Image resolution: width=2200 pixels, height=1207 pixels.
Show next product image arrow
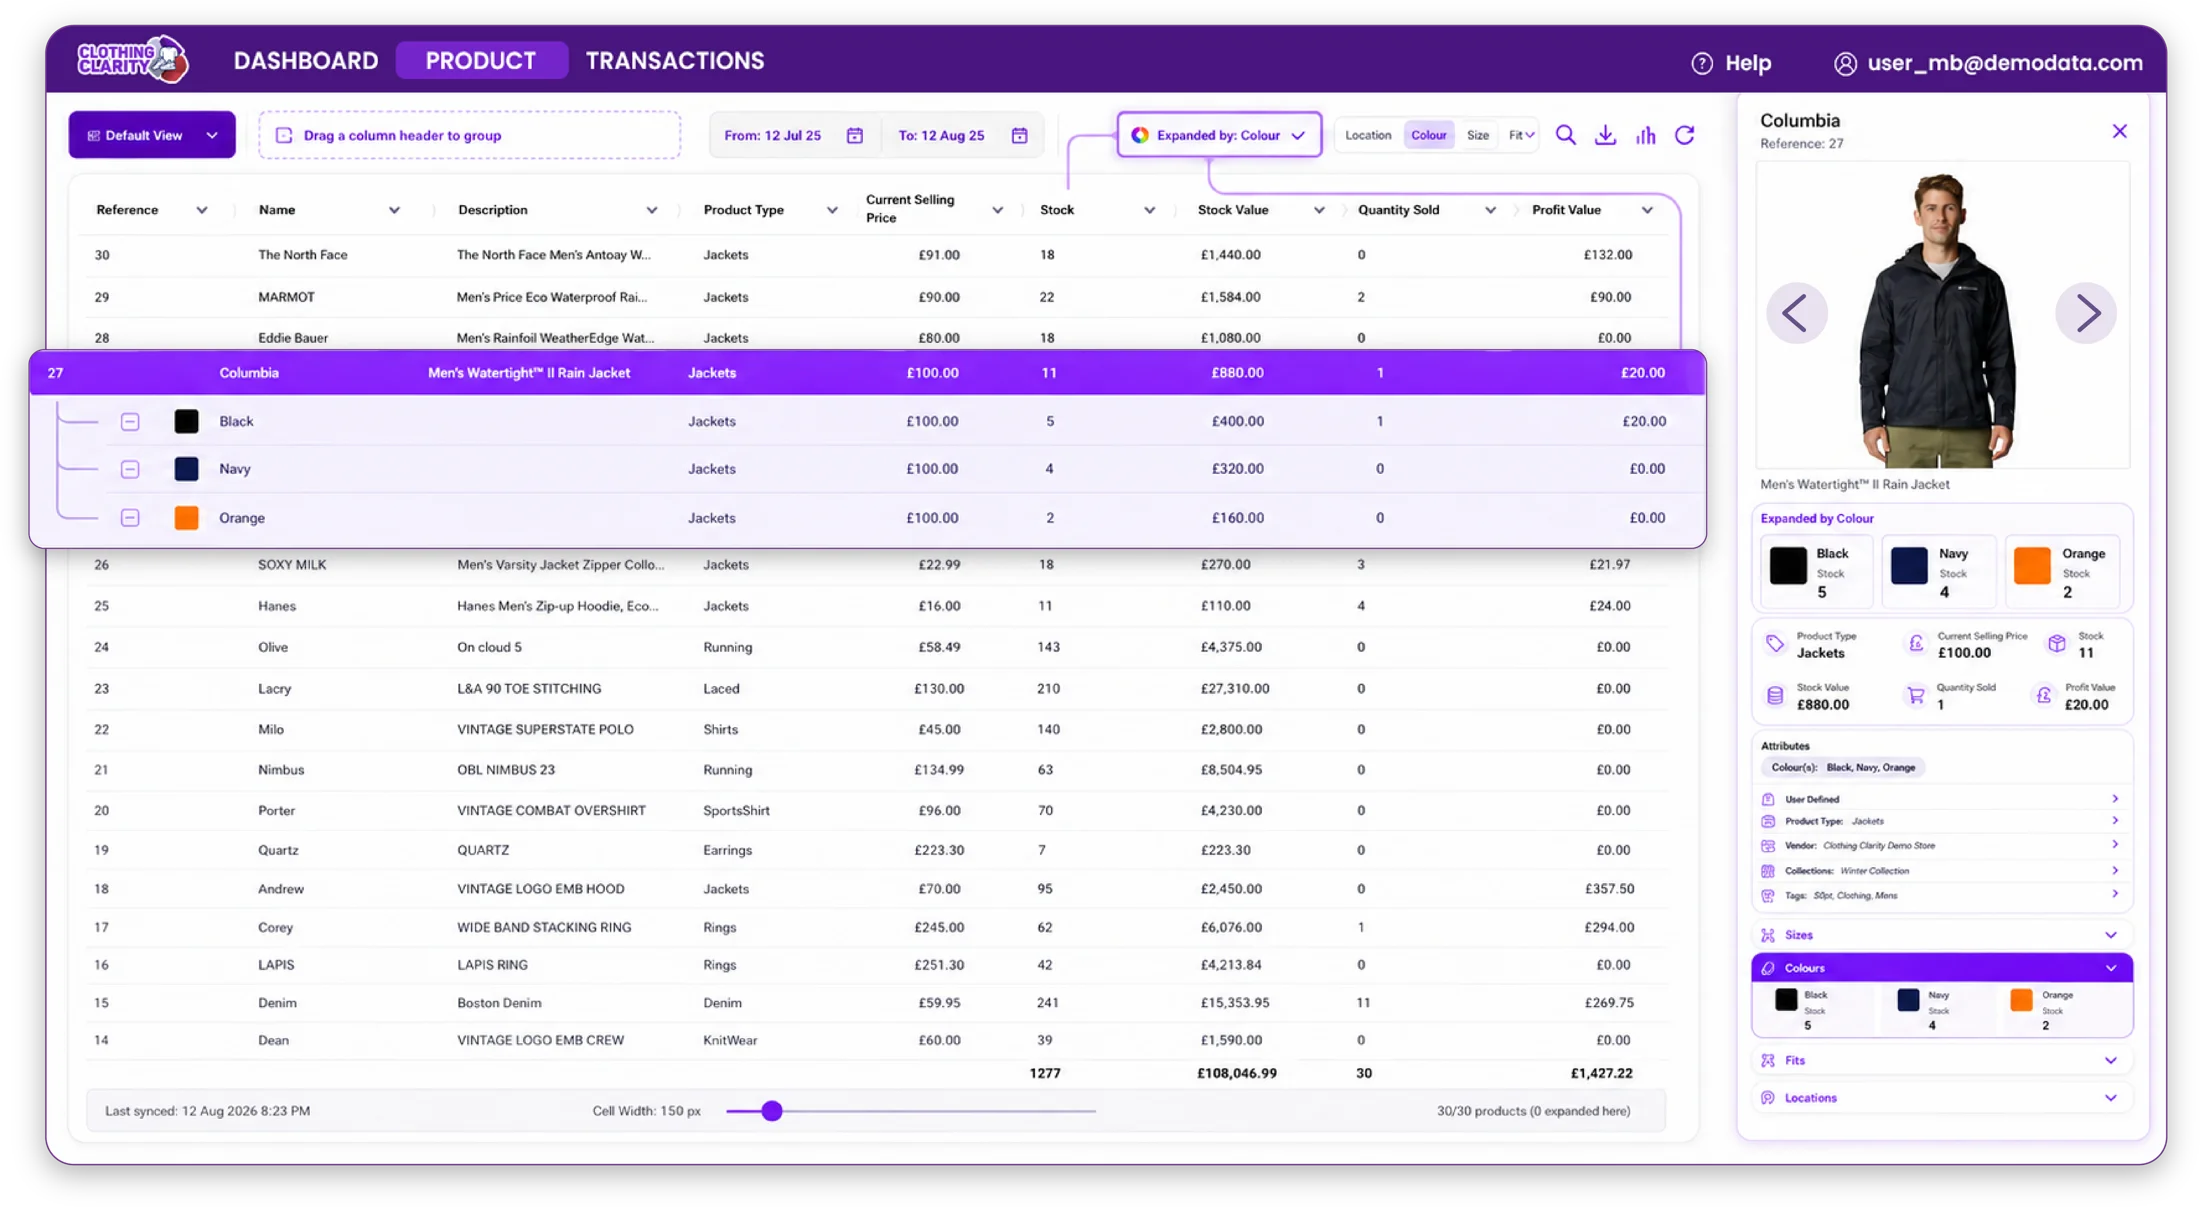coord(2086,313)
